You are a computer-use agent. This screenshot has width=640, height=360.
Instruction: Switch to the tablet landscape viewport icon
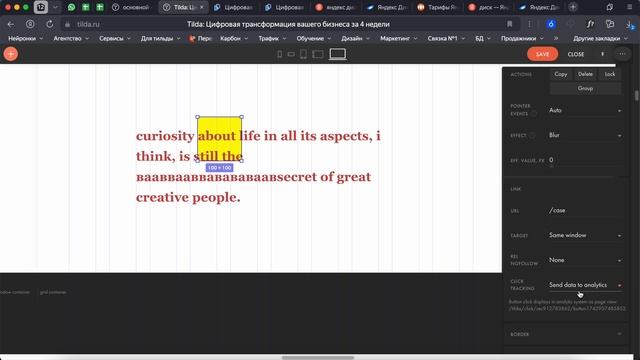click(x=318, y=54)
